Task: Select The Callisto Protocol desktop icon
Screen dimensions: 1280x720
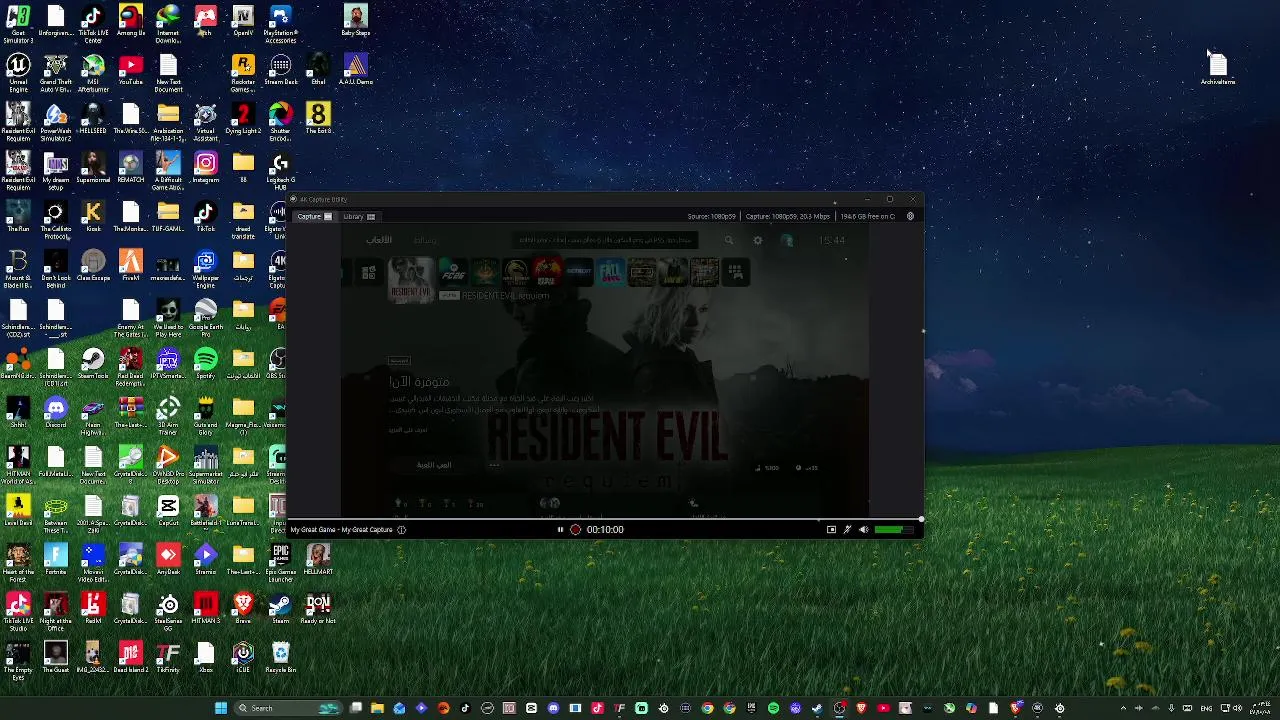Action: click(55, 220)
